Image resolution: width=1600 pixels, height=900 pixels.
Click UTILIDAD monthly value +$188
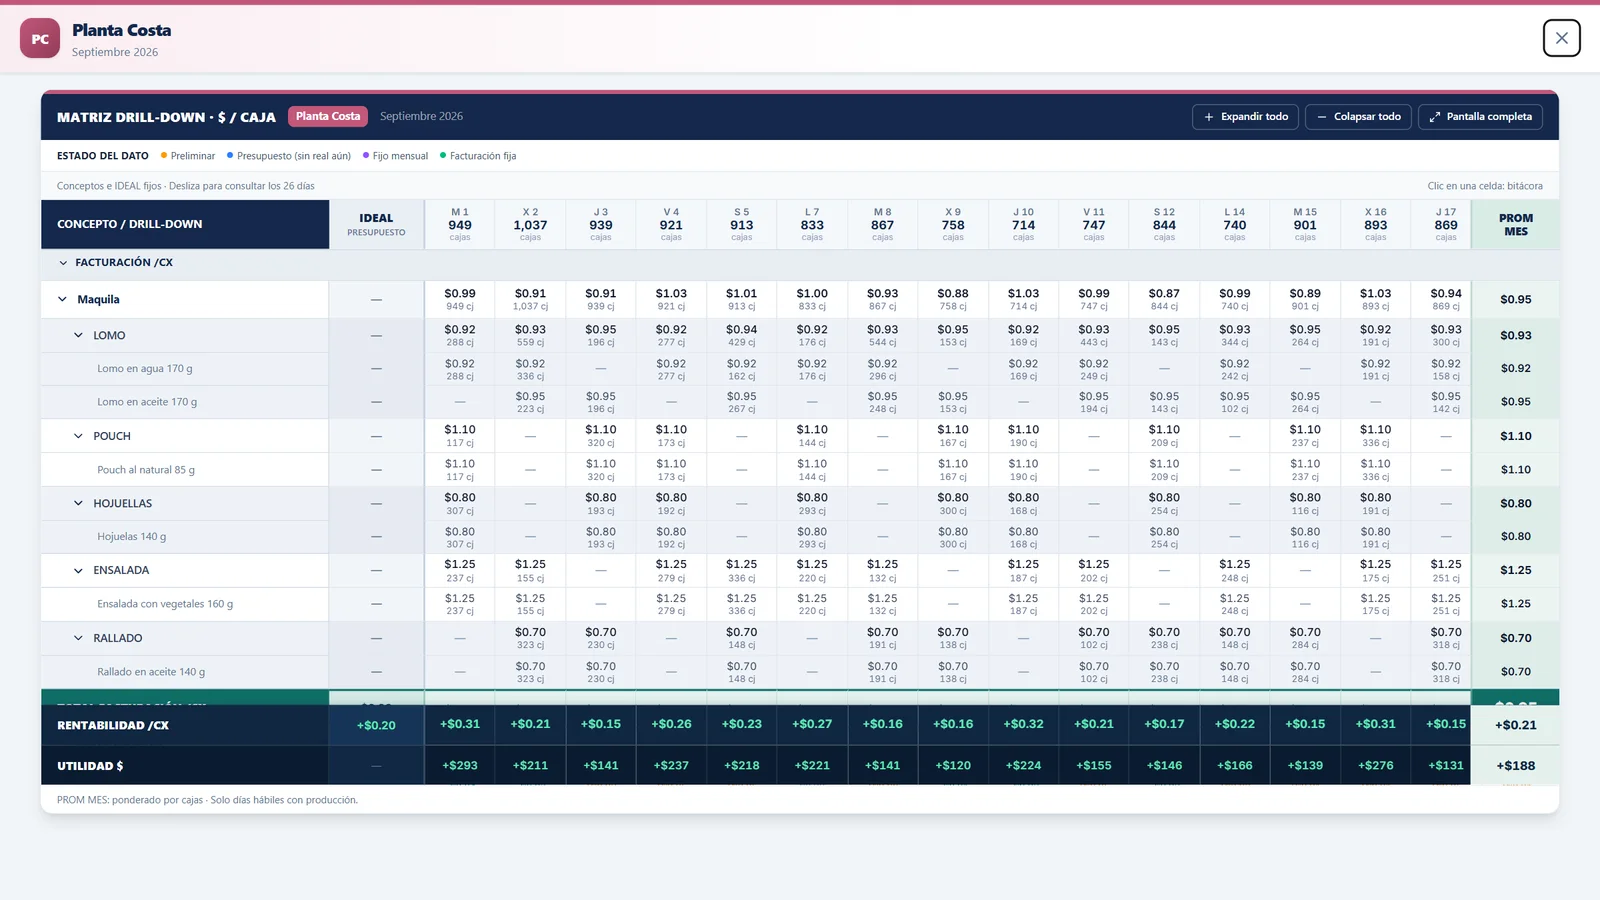[1516, 765]
